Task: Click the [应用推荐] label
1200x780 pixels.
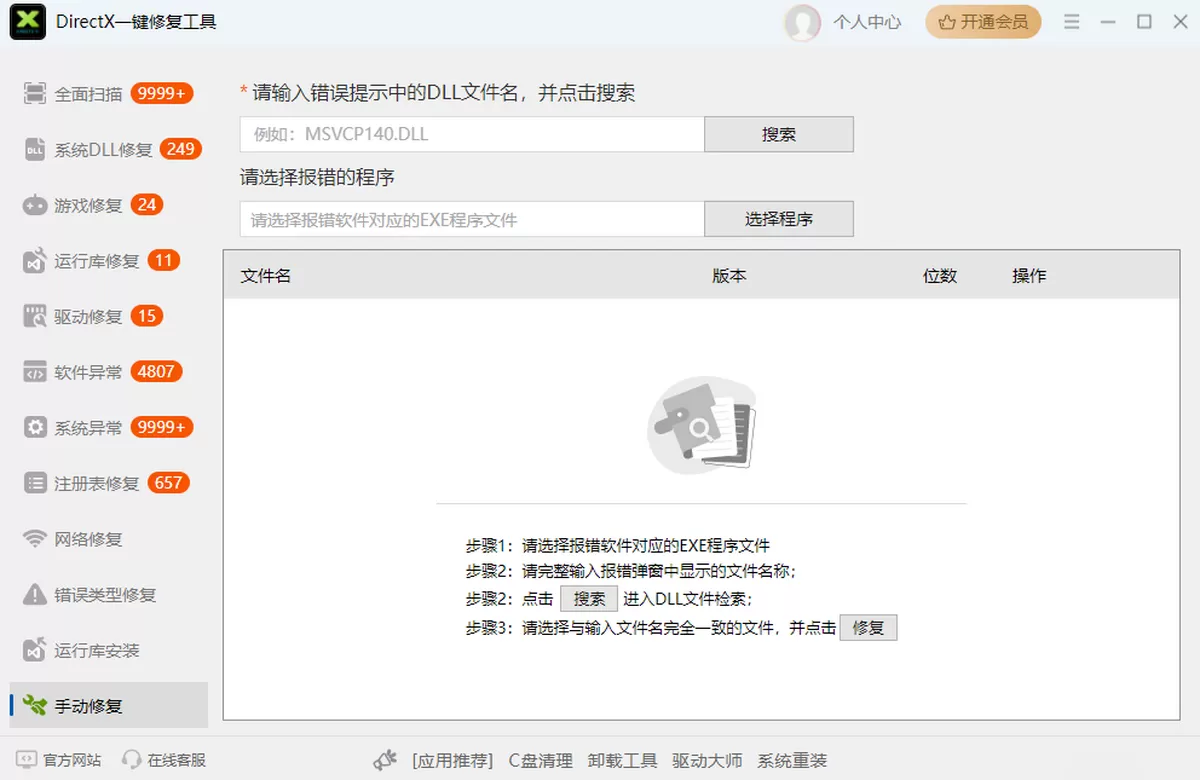Action: [x=452, y=761]
